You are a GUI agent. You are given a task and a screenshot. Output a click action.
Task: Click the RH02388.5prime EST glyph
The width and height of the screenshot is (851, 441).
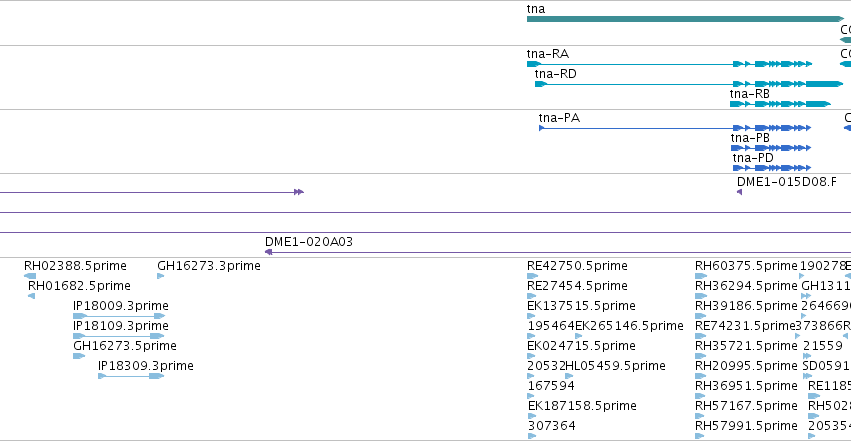[x=30, y=276]
